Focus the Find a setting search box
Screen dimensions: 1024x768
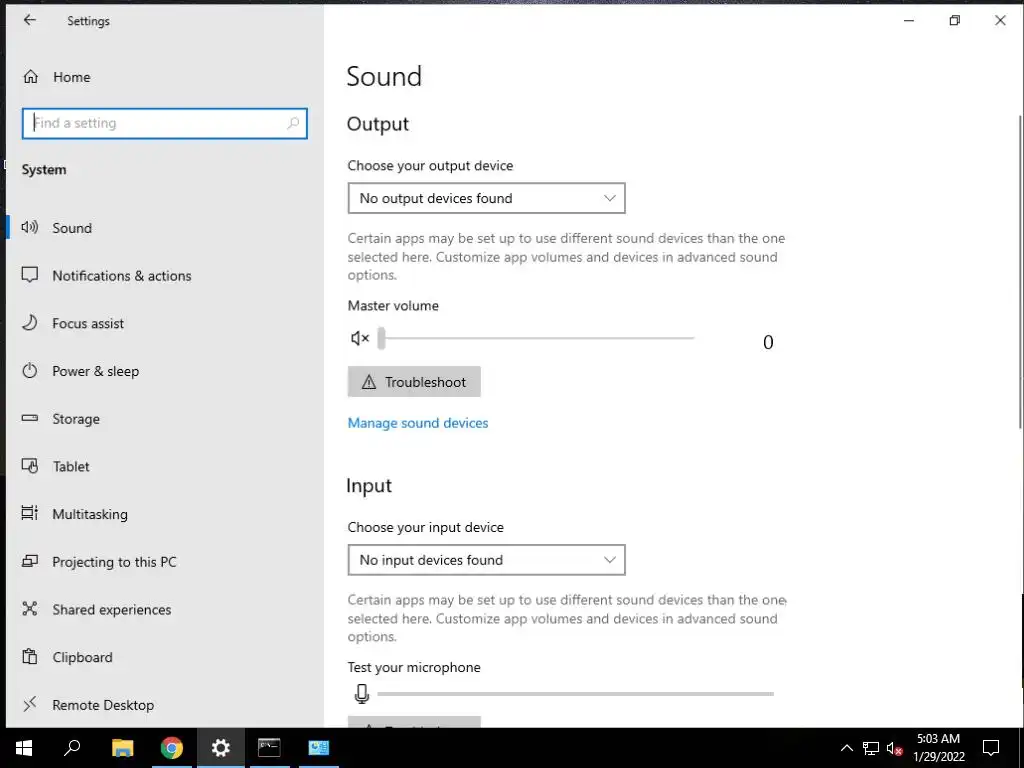[165, 123]
